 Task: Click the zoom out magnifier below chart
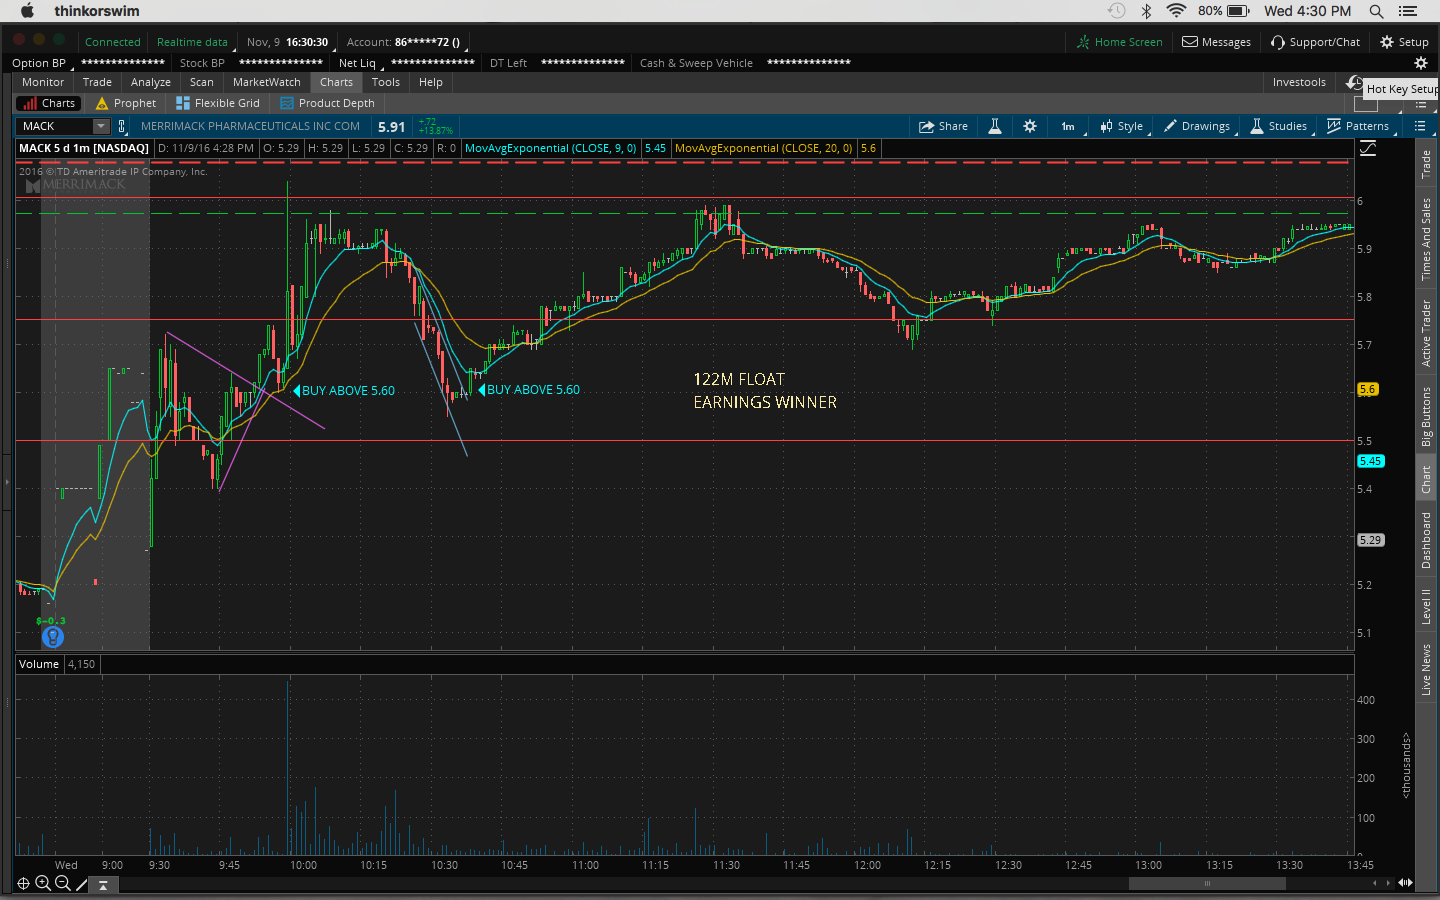pyautogui.click(x=63, y=883)
